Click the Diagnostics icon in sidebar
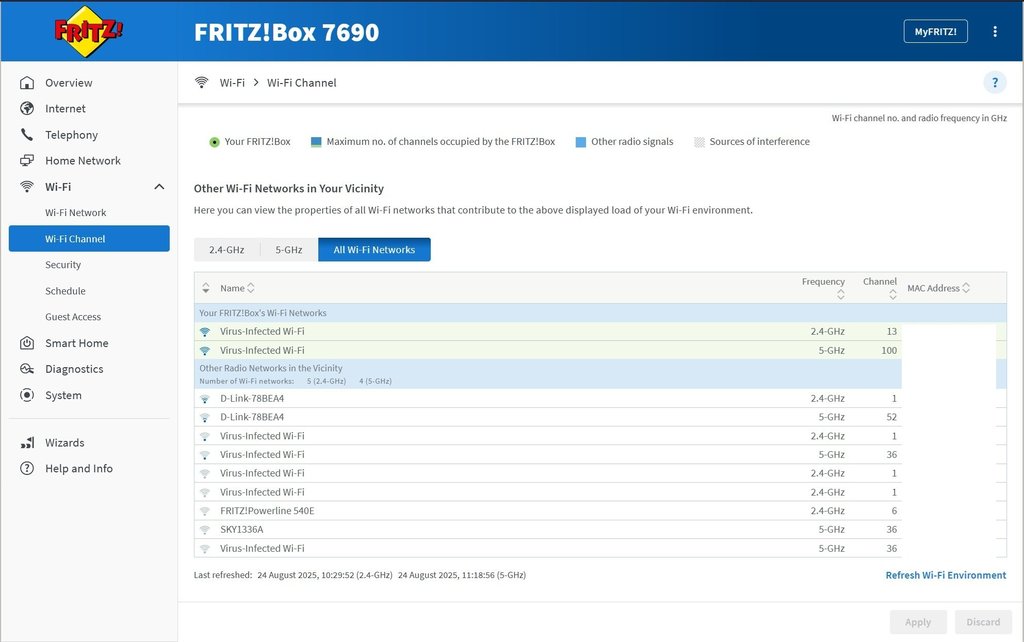1024x642 pixels. (27, 369)
